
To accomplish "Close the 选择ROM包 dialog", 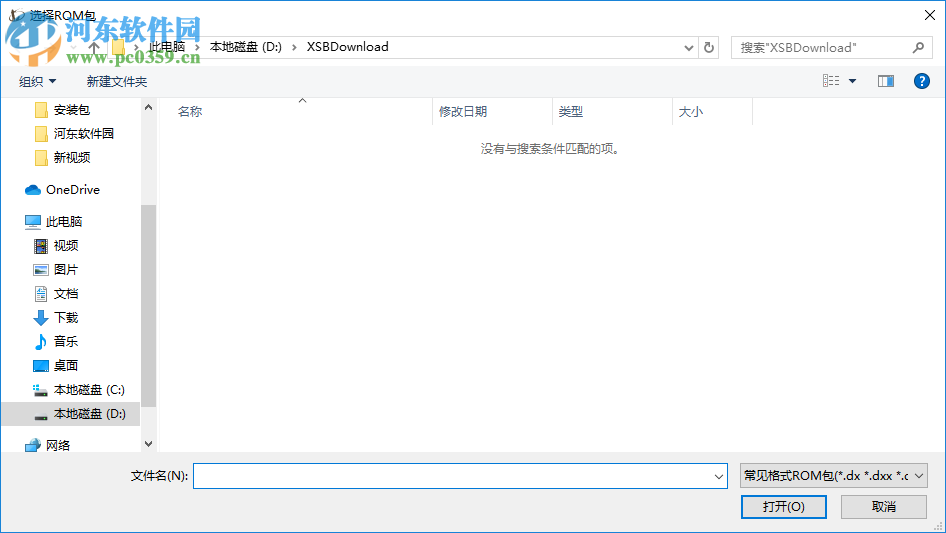I will [930, 15].
